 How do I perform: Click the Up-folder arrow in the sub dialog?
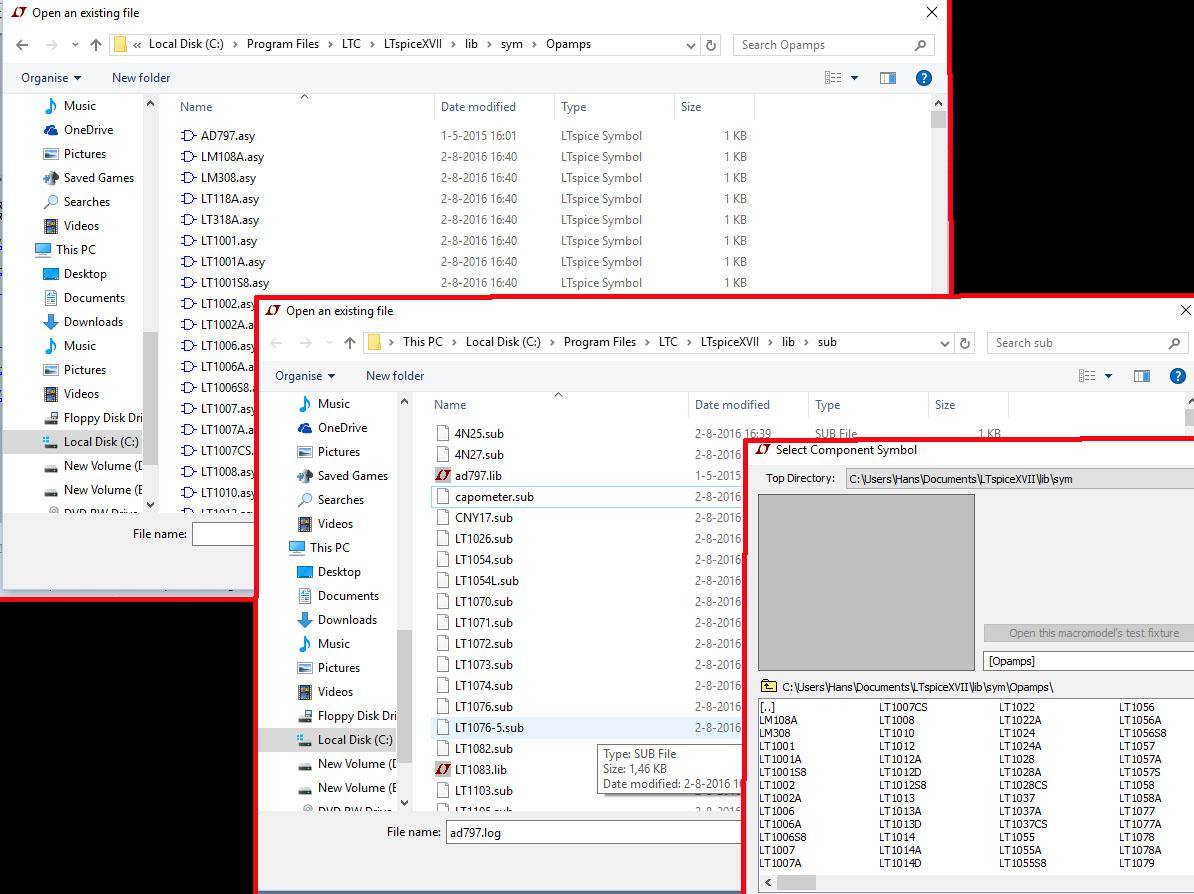(x=350, y=343)
